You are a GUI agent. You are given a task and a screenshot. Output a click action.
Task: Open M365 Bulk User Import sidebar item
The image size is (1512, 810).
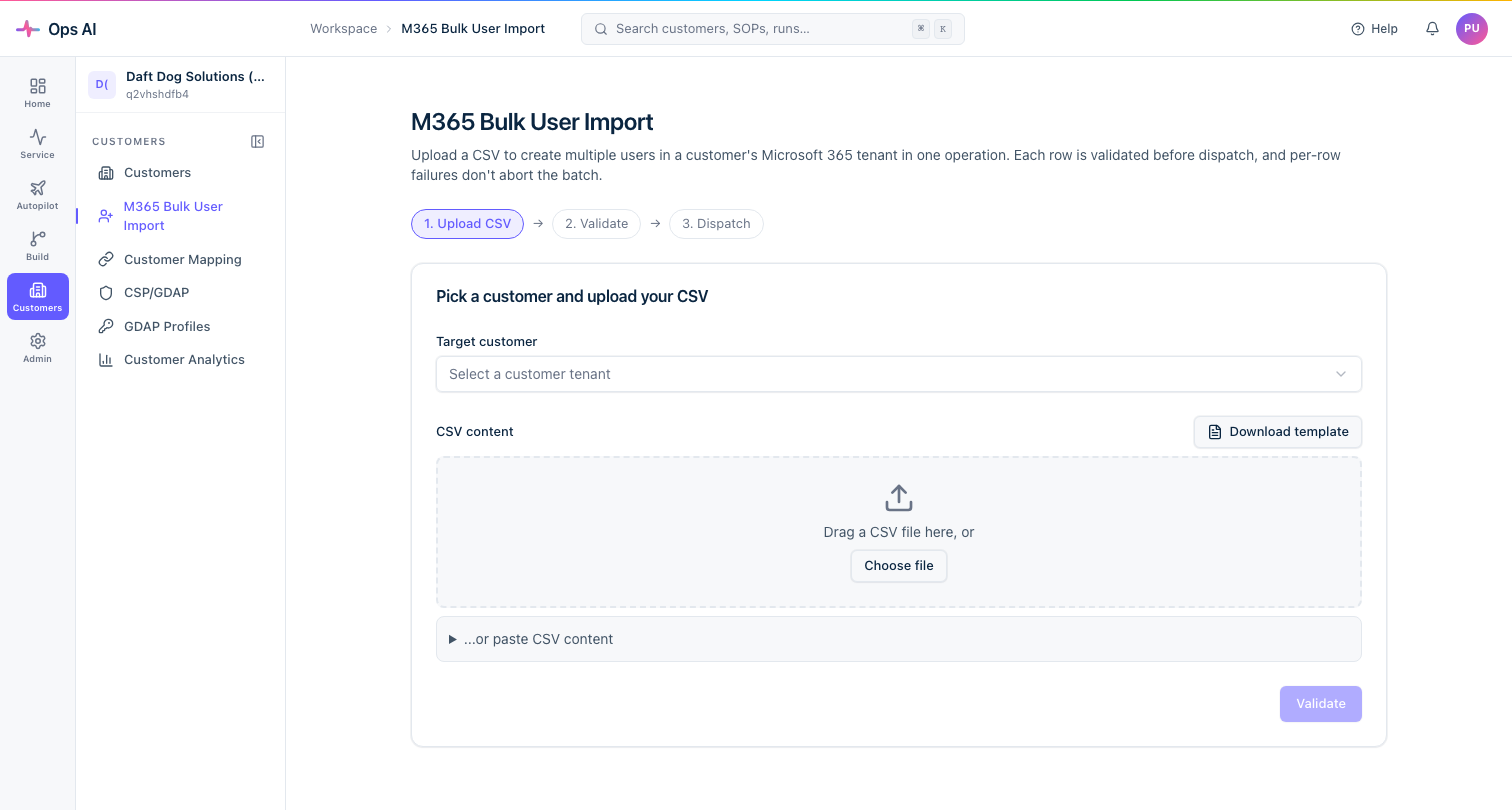click(180, 216)
